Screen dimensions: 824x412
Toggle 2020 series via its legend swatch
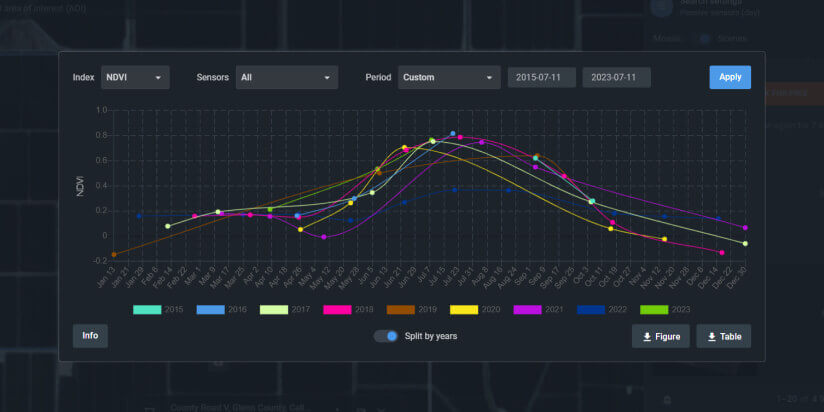464,310
